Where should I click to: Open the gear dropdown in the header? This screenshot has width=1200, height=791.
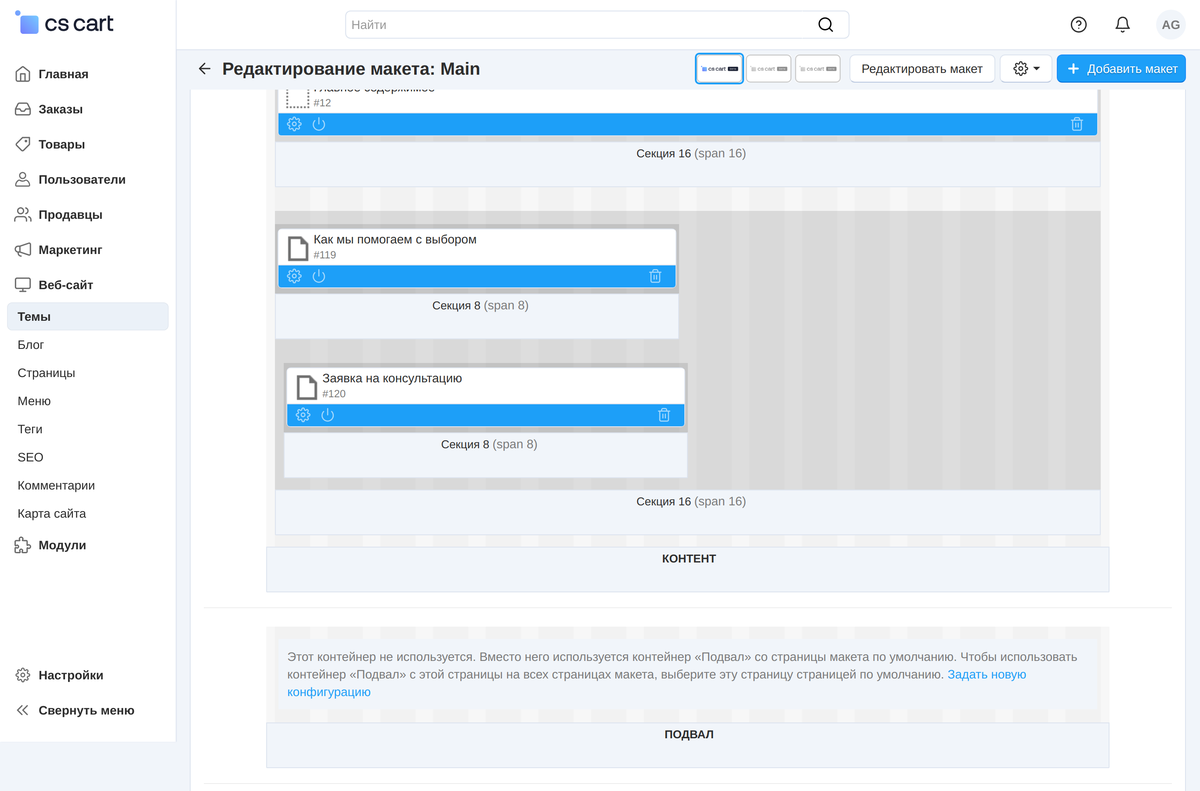[x=1026, y=69]
